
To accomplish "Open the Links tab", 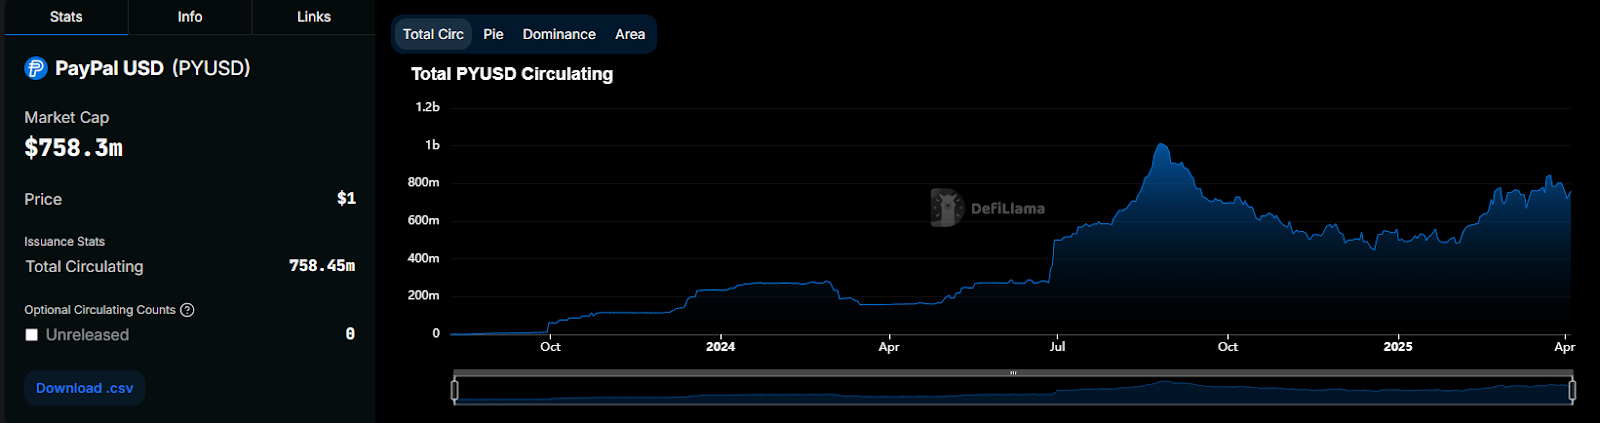I will (314, 17).
